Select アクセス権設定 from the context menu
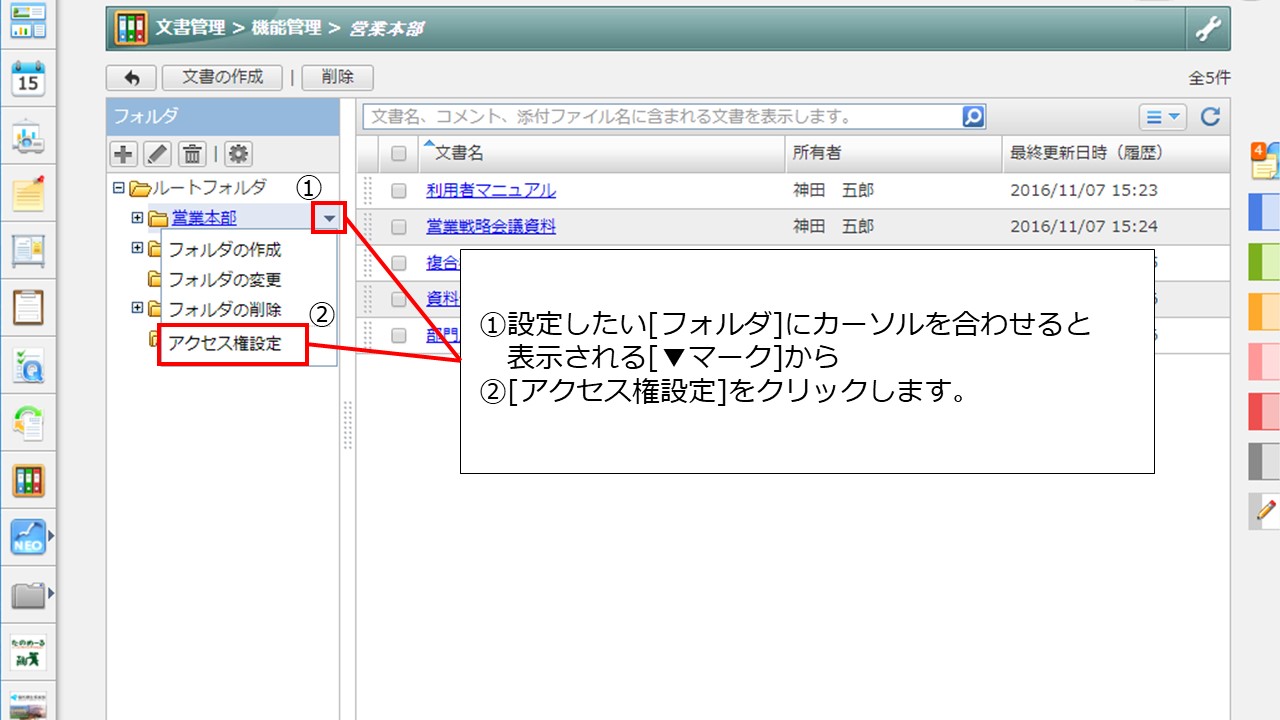The height and width of the screenshot is (720, 1280). click(x=225, y=343)
